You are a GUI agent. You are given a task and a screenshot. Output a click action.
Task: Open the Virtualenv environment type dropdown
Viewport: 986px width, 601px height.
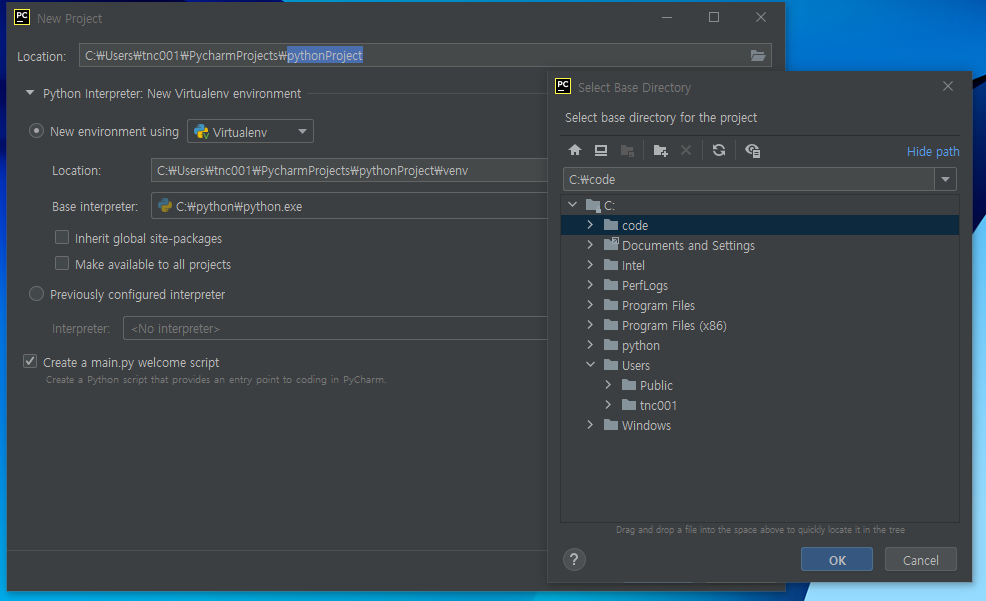pos(250,131)
